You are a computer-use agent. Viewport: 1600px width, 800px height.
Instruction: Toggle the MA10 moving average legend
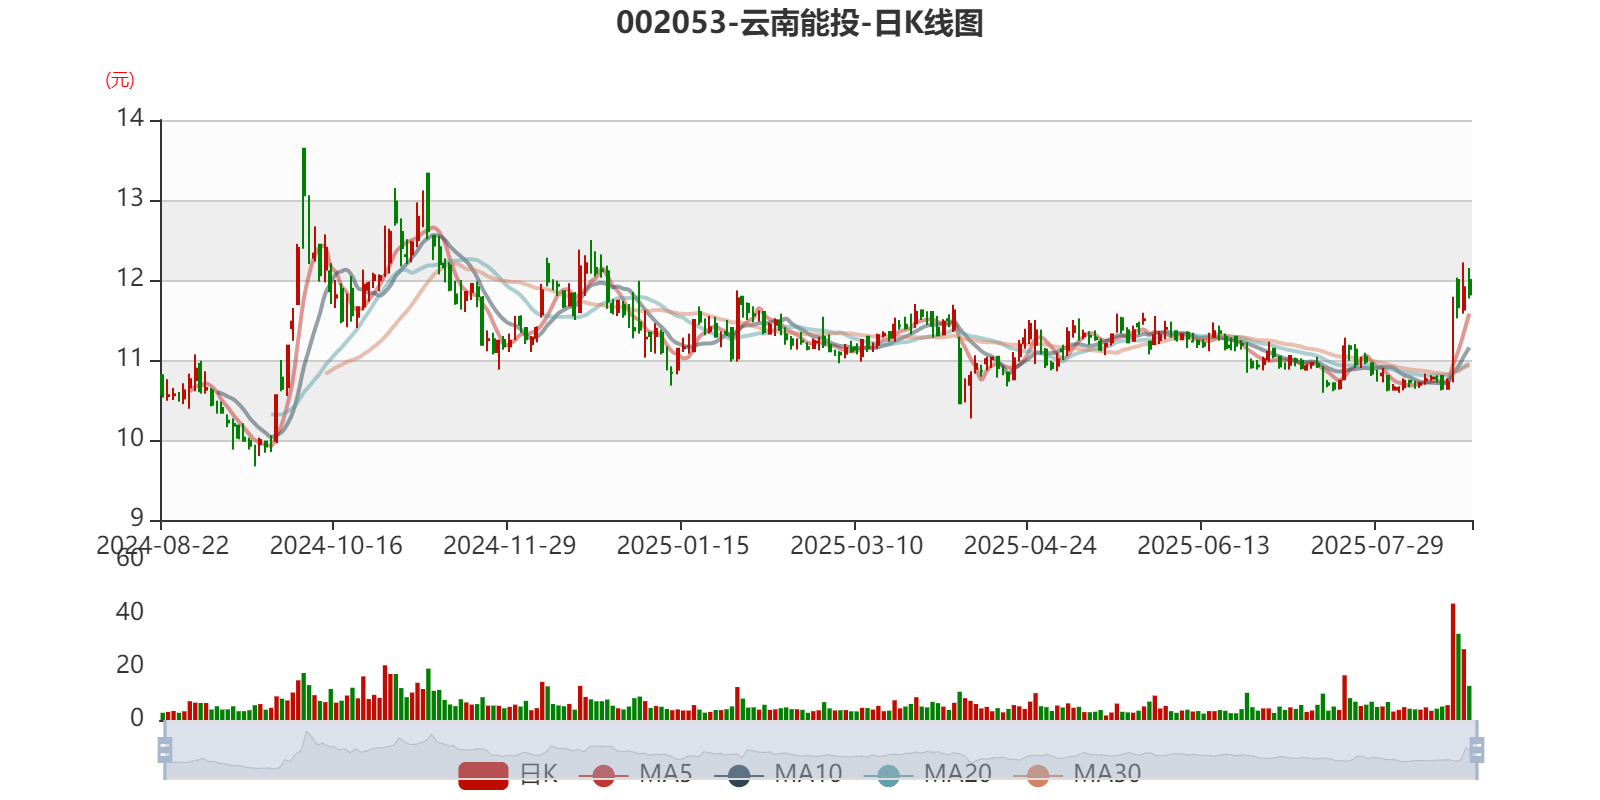[778, 774]
